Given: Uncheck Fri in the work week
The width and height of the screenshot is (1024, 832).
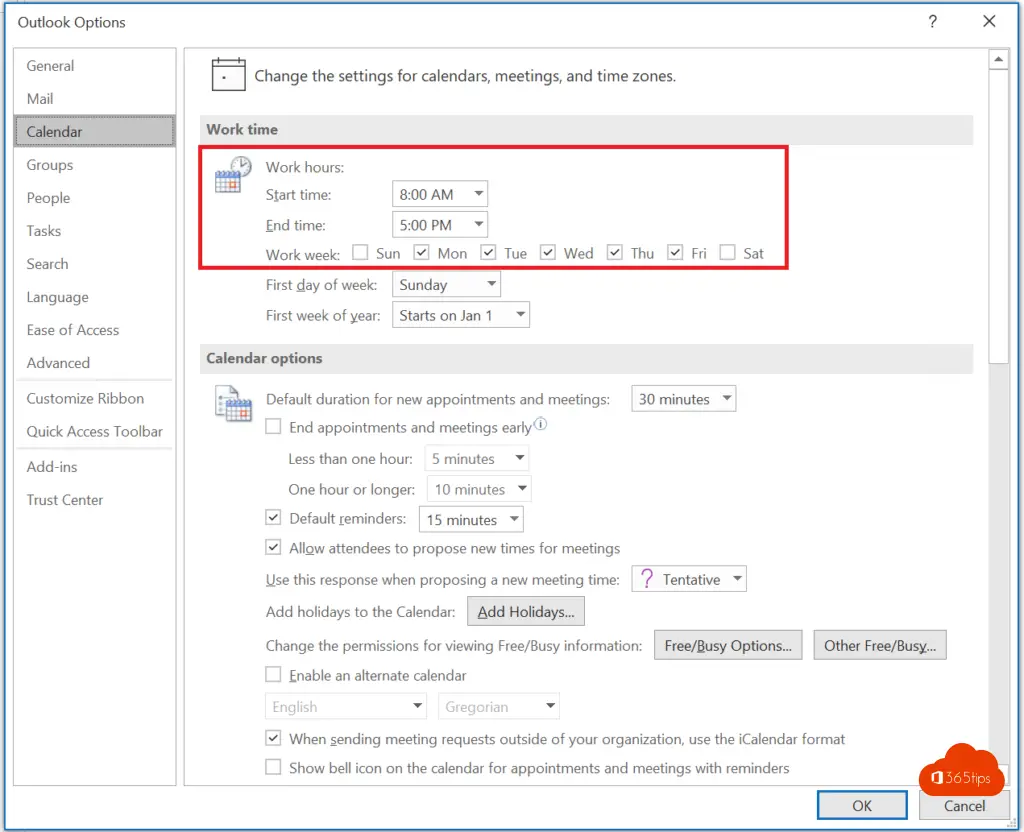Looking at the screenshot, I should coord(676,253).
